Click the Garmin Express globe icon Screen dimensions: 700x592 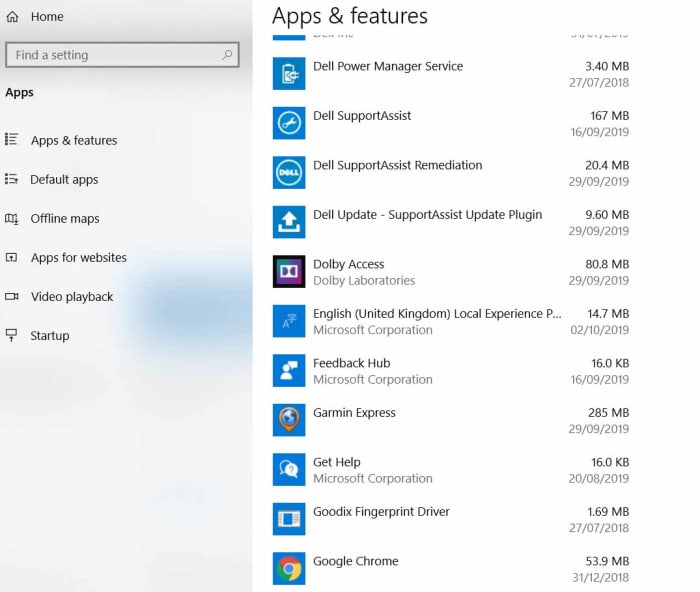coord(289,420)
